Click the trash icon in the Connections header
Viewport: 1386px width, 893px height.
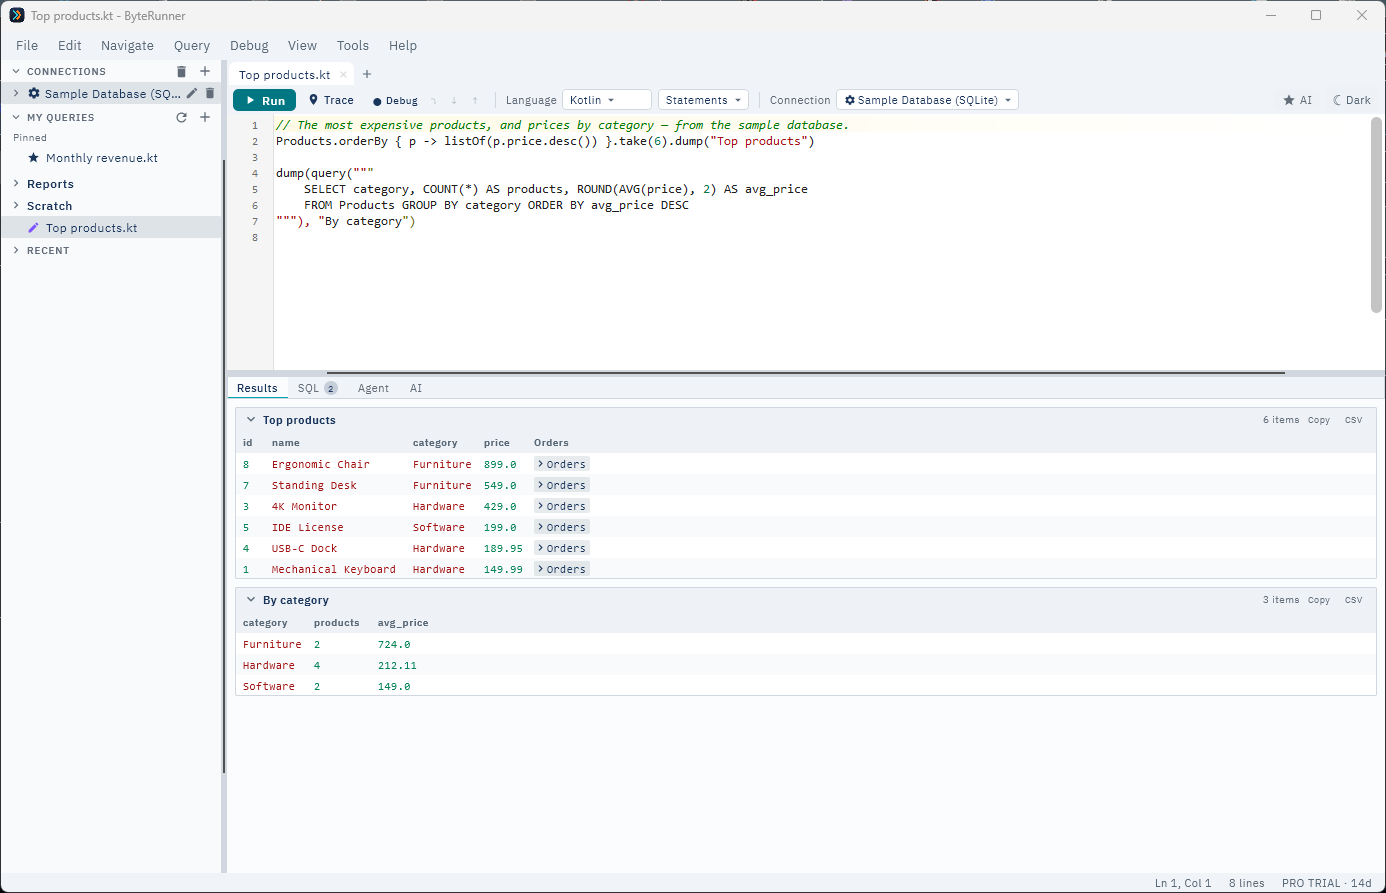pos(181,71)
